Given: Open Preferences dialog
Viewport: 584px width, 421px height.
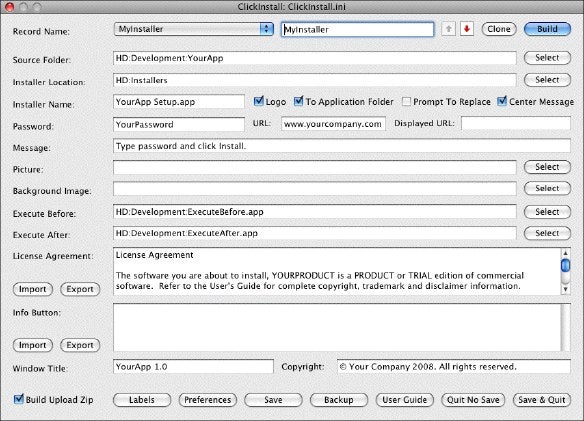Looking at the screenshot, I should 207,400.
